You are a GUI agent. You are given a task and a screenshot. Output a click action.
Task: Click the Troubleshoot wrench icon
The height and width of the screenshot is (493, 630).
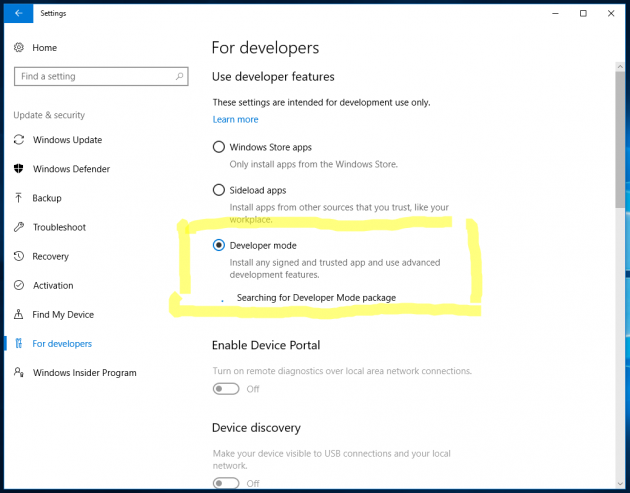tap(18, 227)
